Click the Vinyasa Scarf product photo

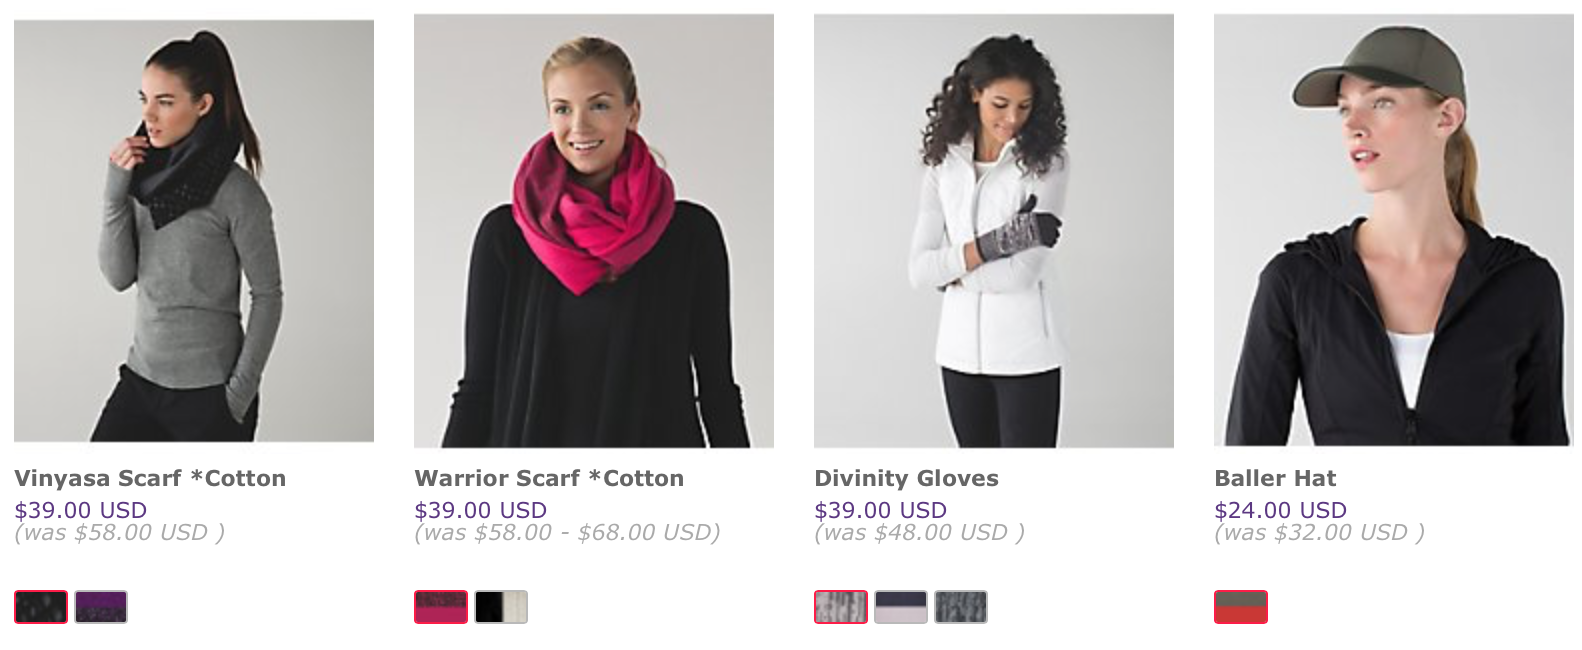194,230
